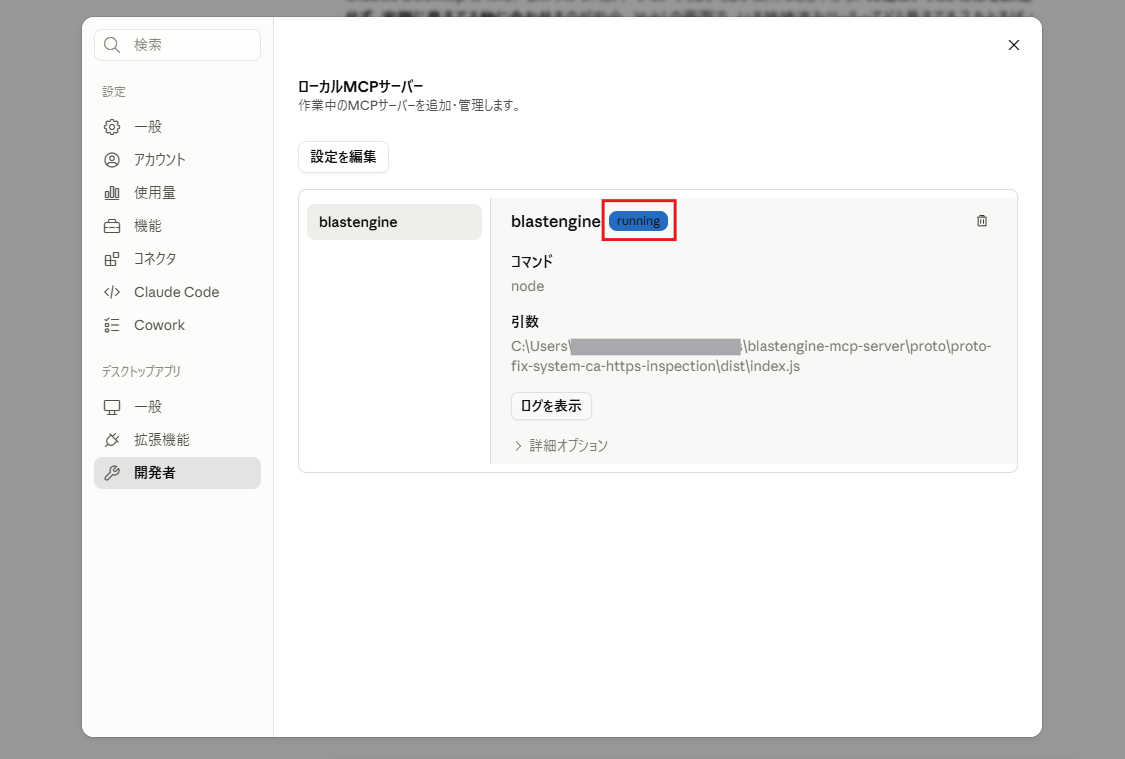
Task: Click the 設定を編集 button
Action: (343, 156)
